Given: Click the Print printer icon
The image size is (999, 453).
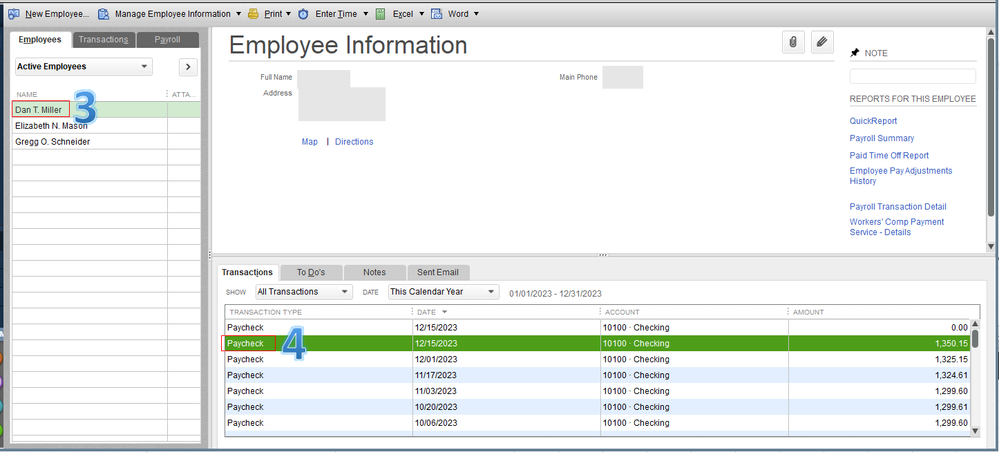Looking at the screenshot, I should [254, 13].
